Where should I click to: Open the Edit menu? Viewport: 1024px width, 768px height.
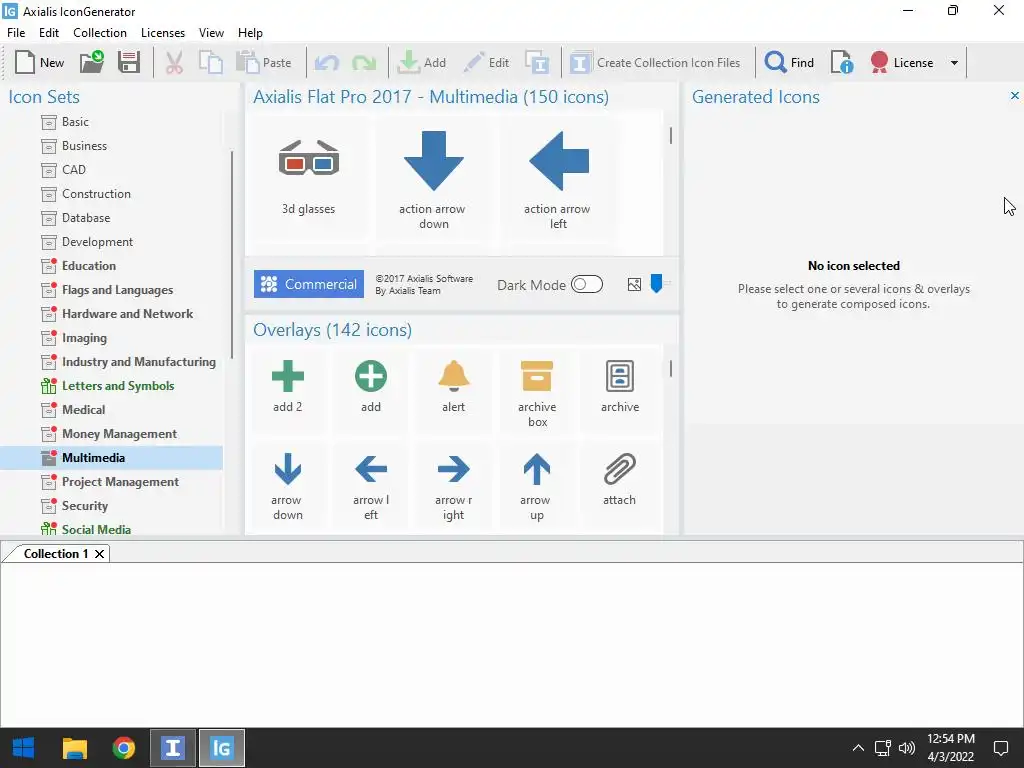click(48, 33)
